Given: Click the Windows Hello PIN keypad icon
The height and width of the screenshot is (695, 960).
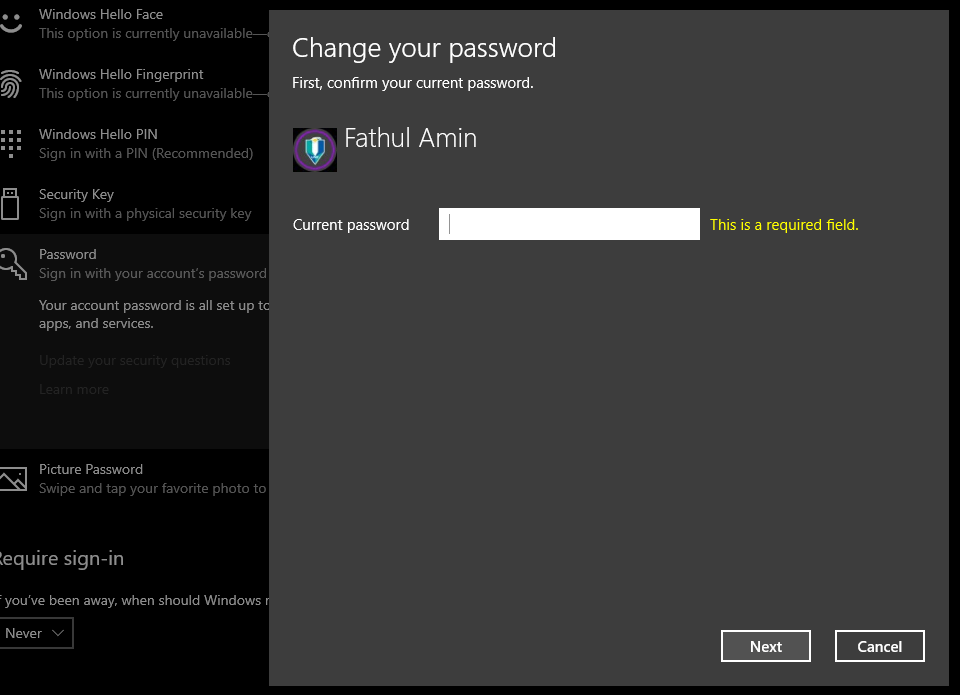Looking at the screenshot, I should tap(11, 144).
